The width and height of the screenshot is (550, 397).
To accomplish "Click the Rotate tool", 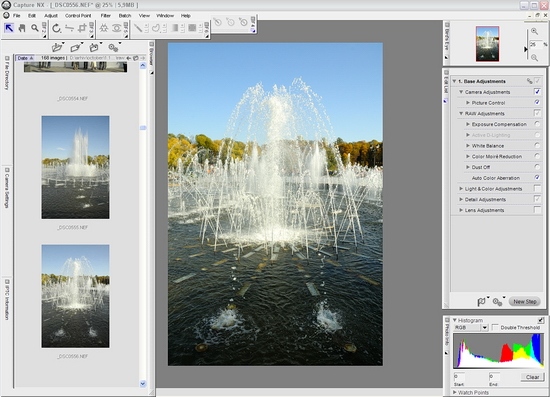I will tap(56, 28).
